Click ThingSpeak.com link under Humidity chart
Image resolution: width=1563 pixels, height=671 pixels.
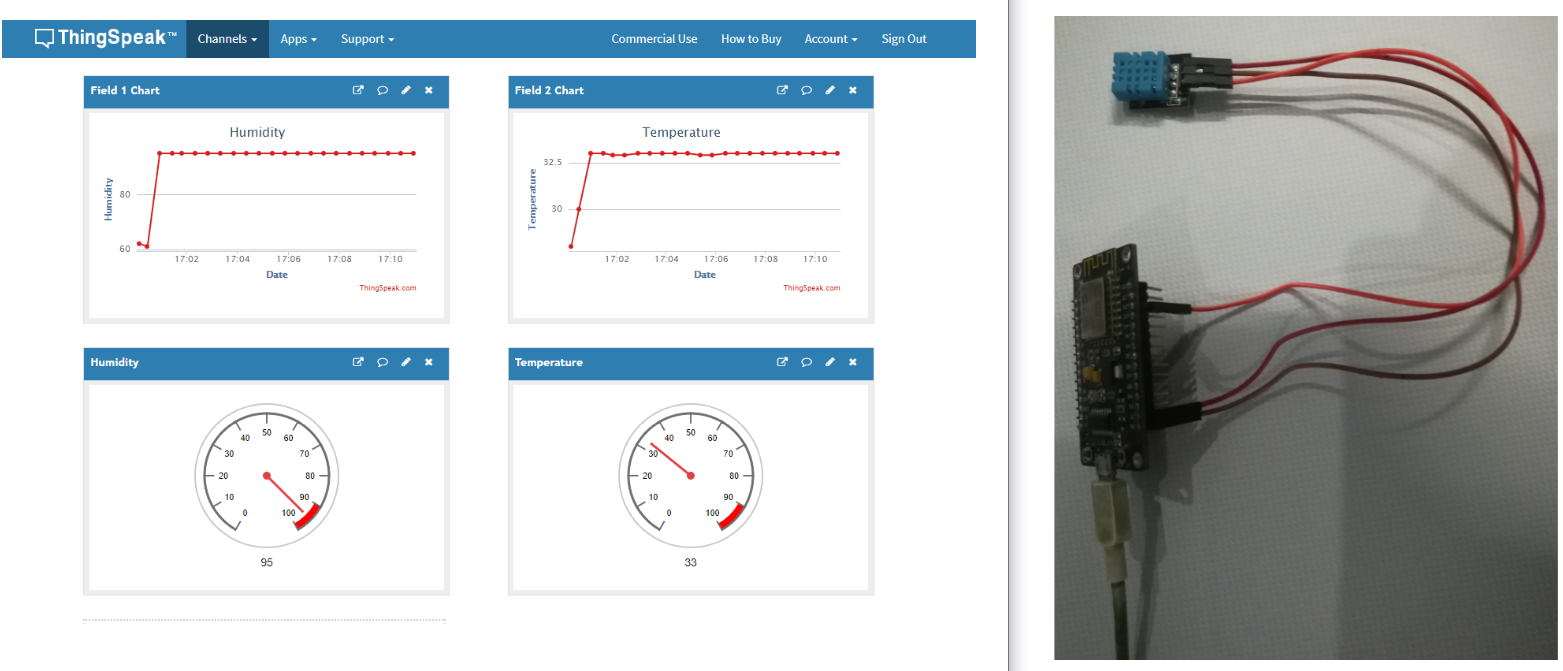coord(387,288)
